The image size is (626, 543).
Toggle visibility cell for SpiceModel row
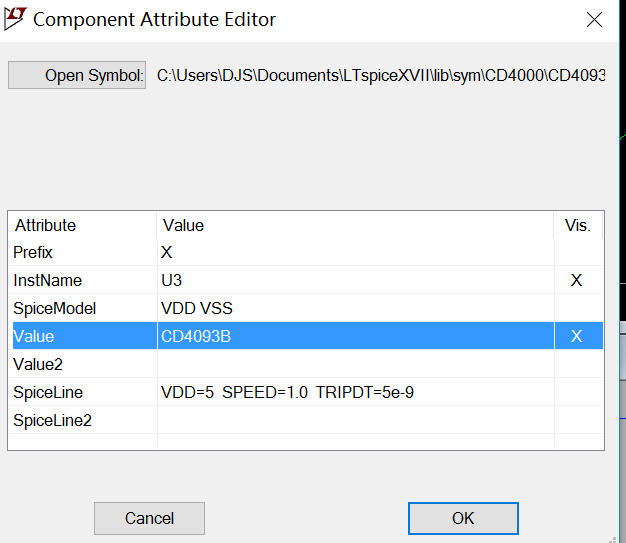[578, 308]
